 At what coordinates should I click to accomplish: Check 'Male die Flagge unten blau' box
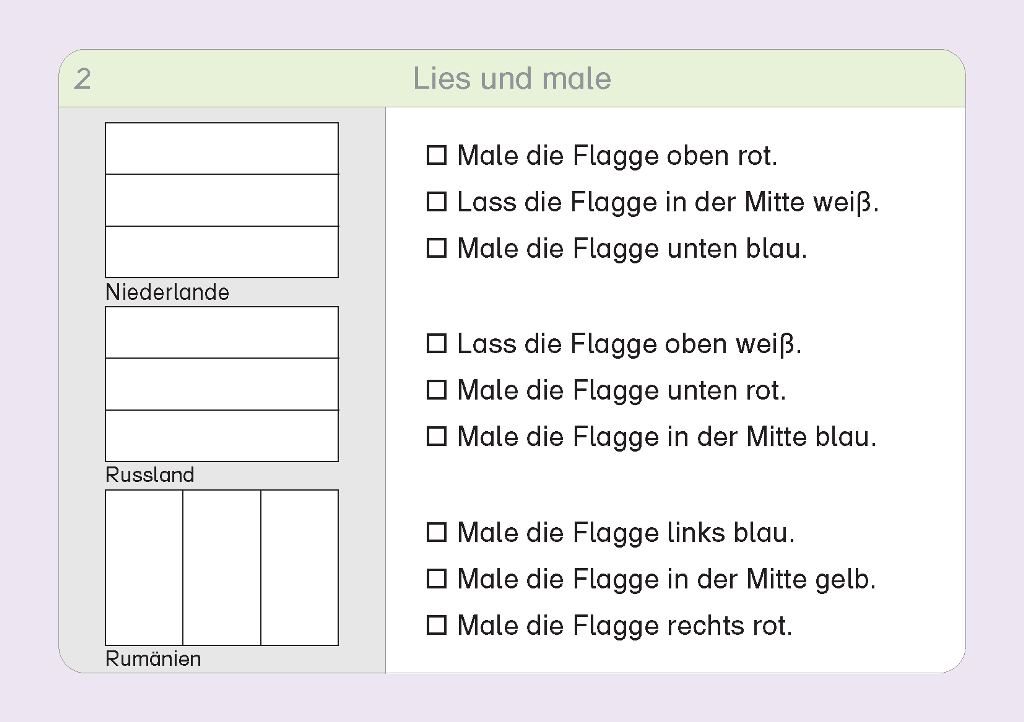coord(436,249)
